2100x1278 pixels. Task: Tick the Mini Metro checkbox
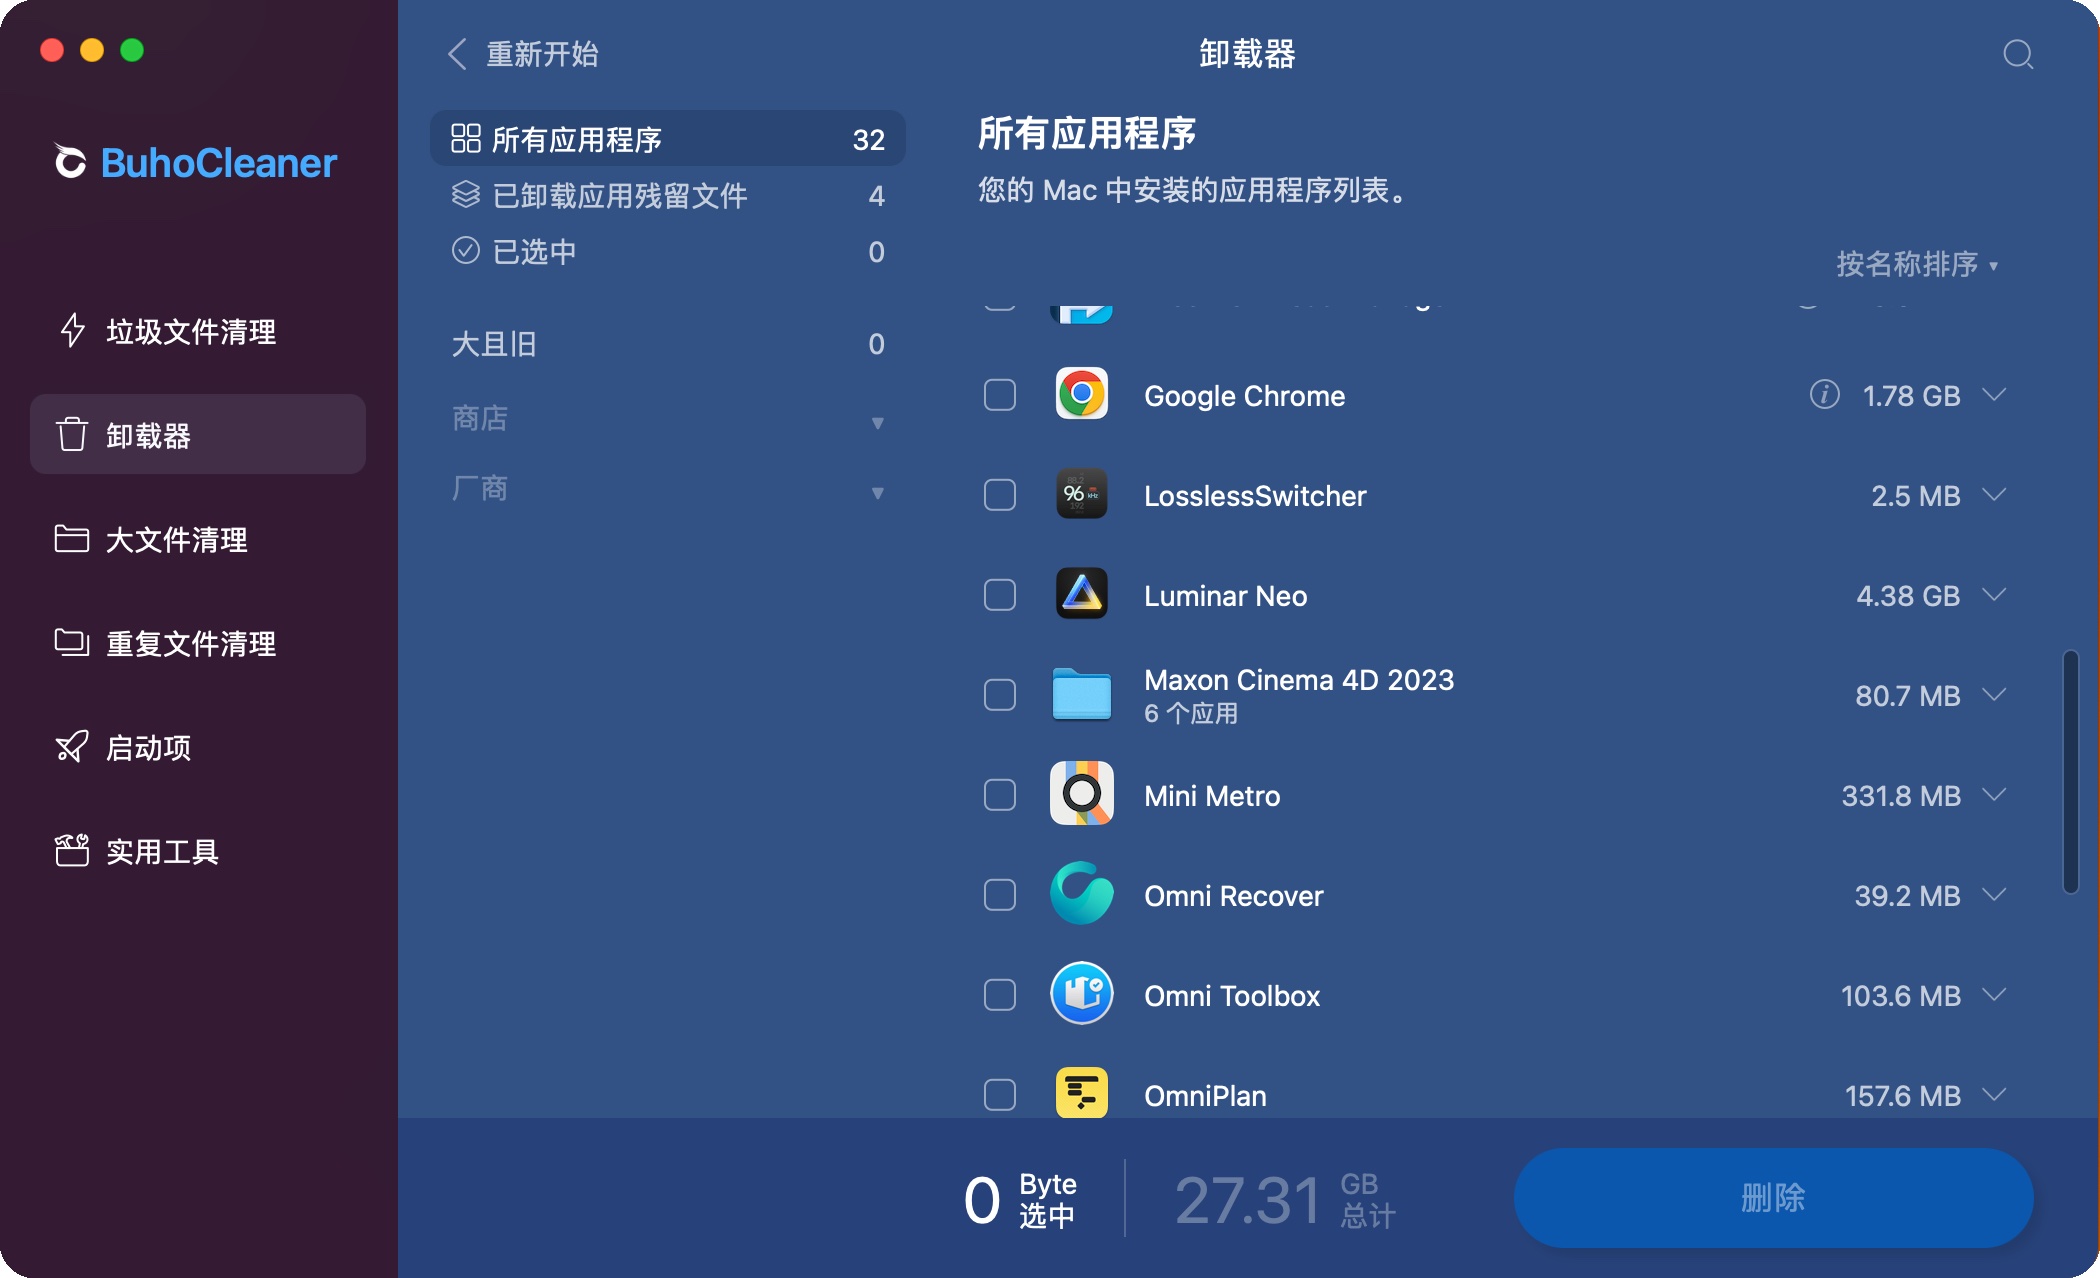tap(999, 795)
